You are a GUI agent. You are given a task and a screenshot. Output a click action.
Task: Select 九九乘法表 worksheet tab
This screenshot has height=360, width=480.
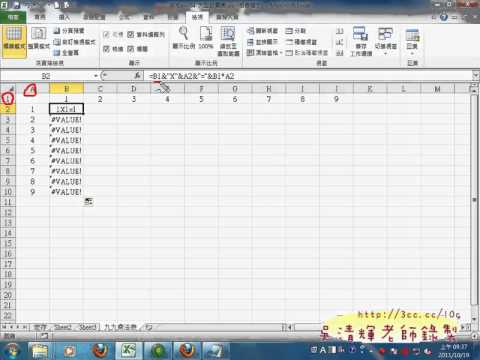point(120,327)
